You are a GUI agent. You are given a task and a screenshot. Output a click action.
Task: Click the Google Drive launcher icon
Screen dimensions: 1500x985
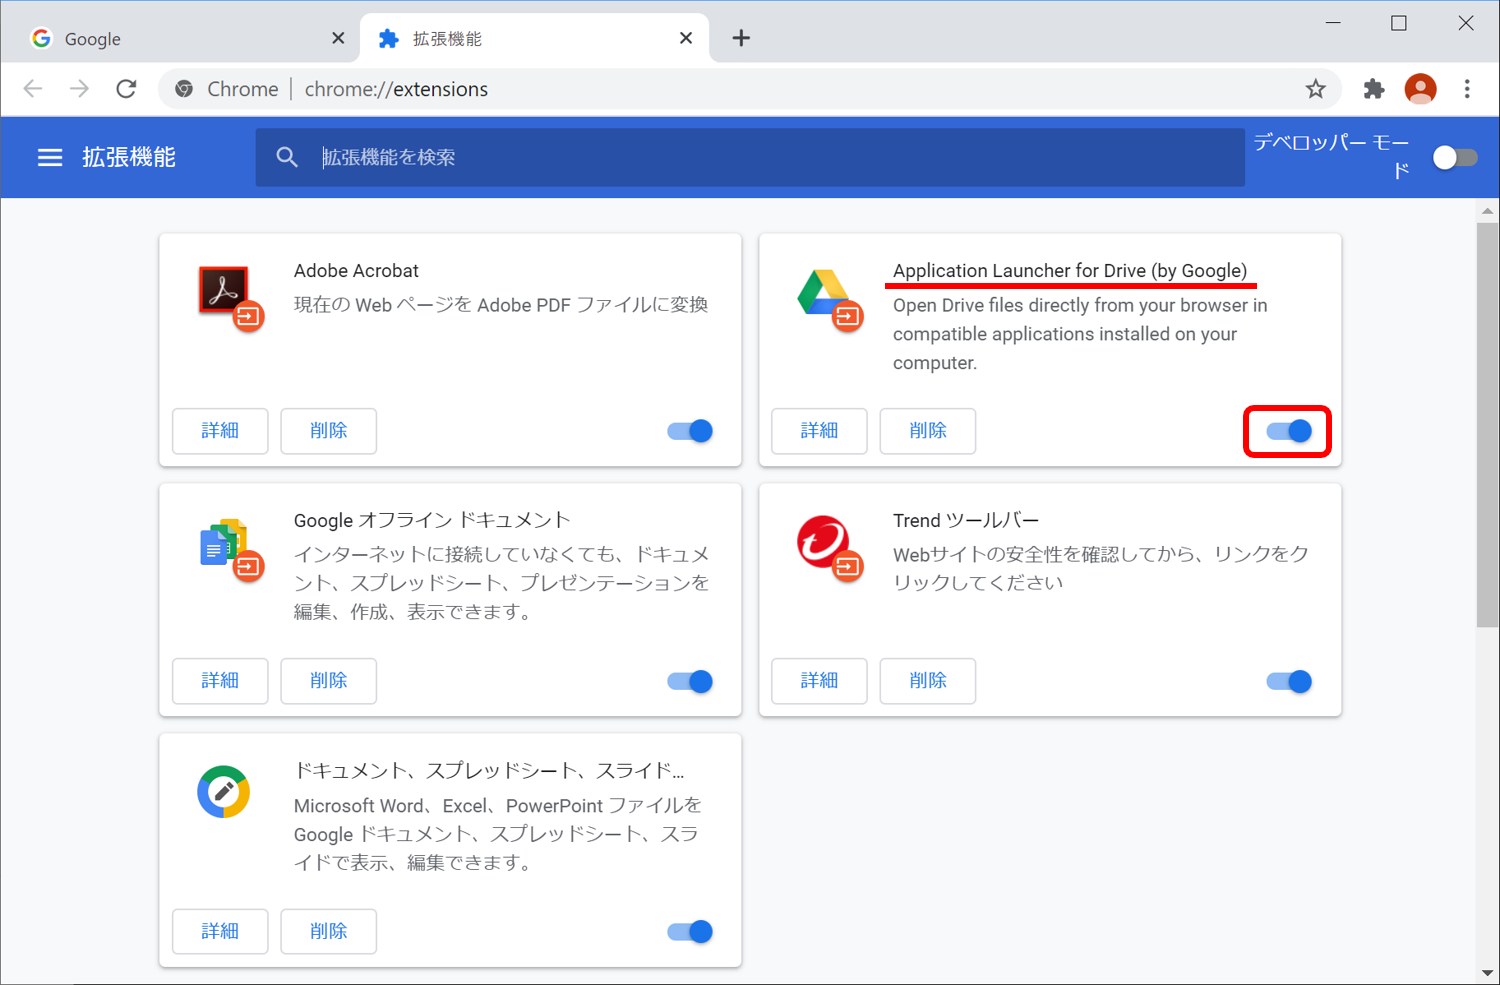point(829,298)
